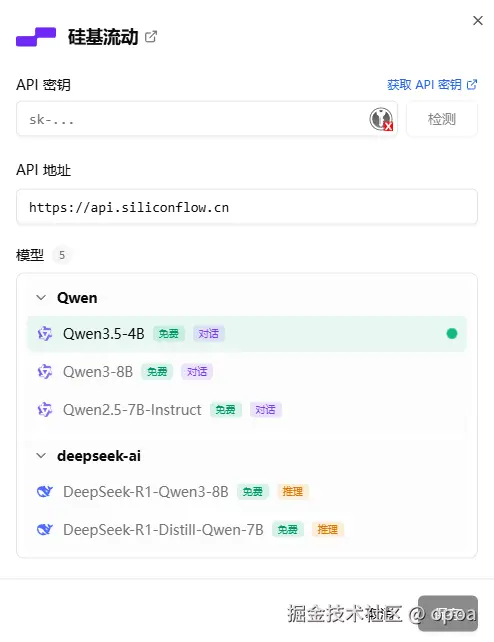
Task: Click the 对话 tag on Qwen3-8B
Action: [197, 372]
